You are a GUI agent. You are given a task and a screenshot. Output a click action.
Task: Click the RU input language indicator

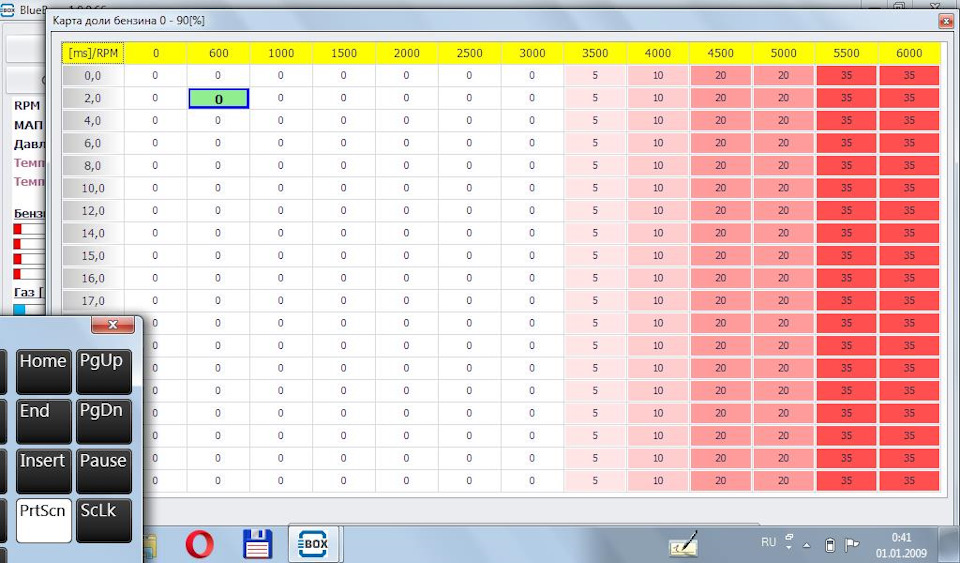(768, 542)
